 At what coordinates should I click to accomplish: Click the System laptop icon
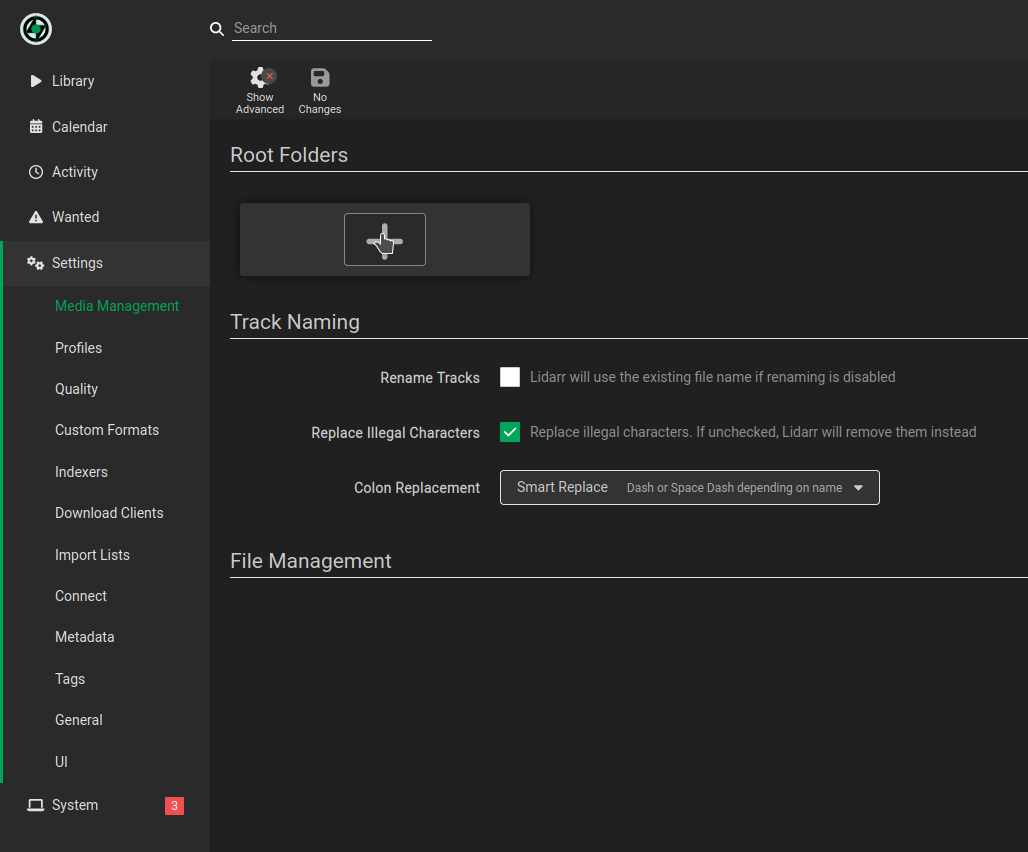point(35,805)
